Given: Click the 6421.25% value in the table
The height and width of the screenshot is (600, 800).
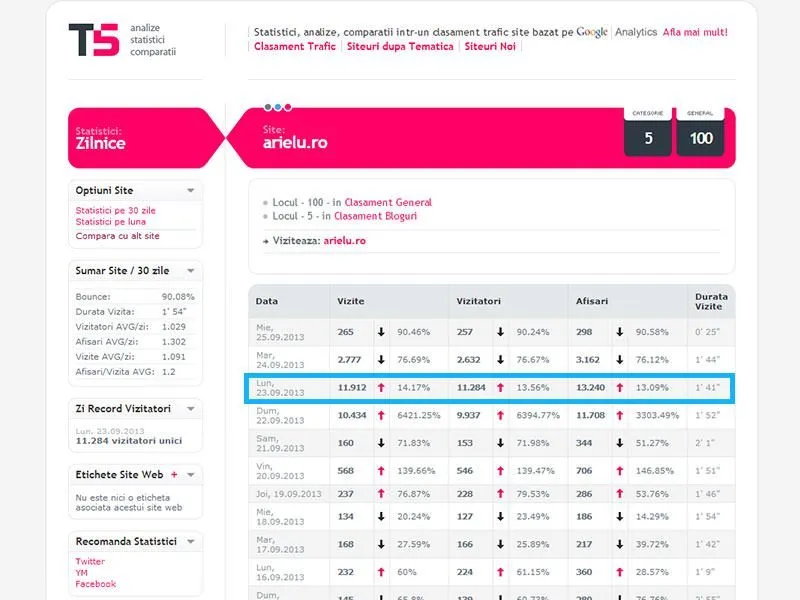Looking at the screenshot, I should coord(418,415).
